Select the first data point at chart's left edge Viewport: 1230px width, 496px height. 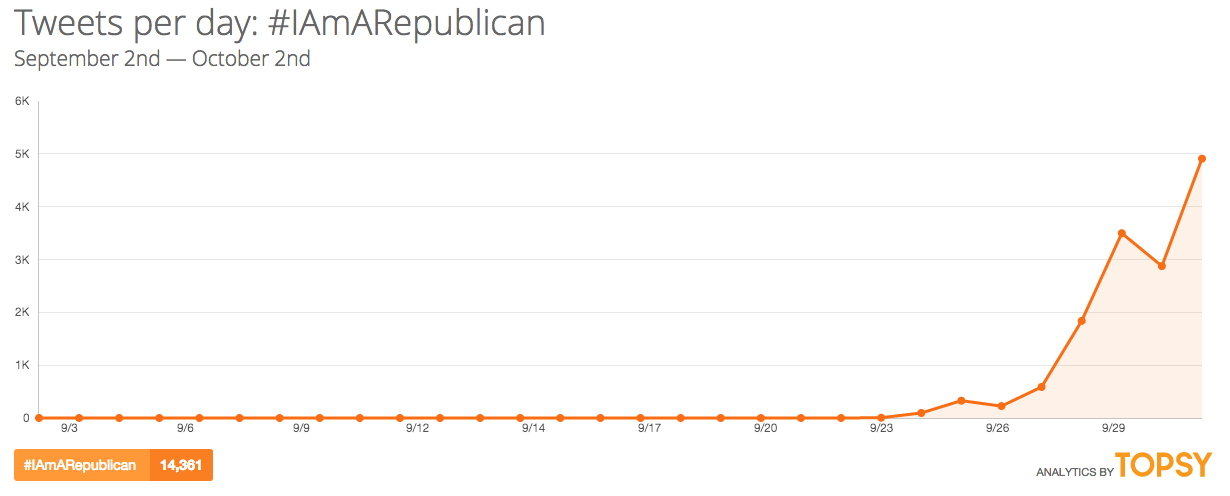click(x=39, y=418)
